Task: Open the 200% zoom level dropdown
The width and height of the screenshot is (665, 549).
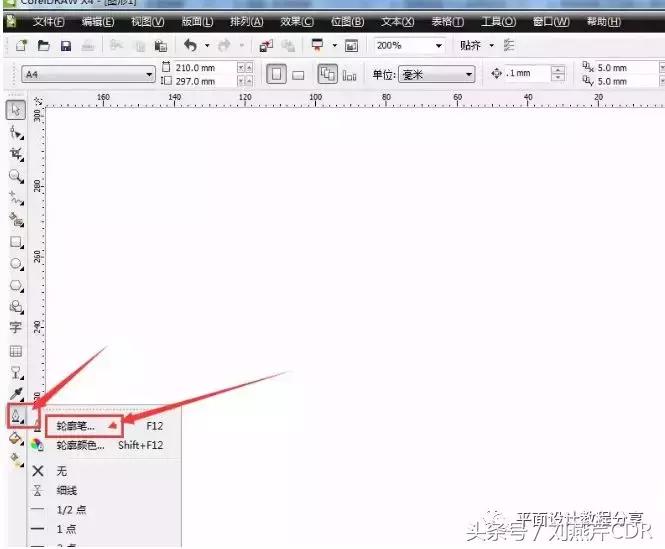Action: click(439, 45)
